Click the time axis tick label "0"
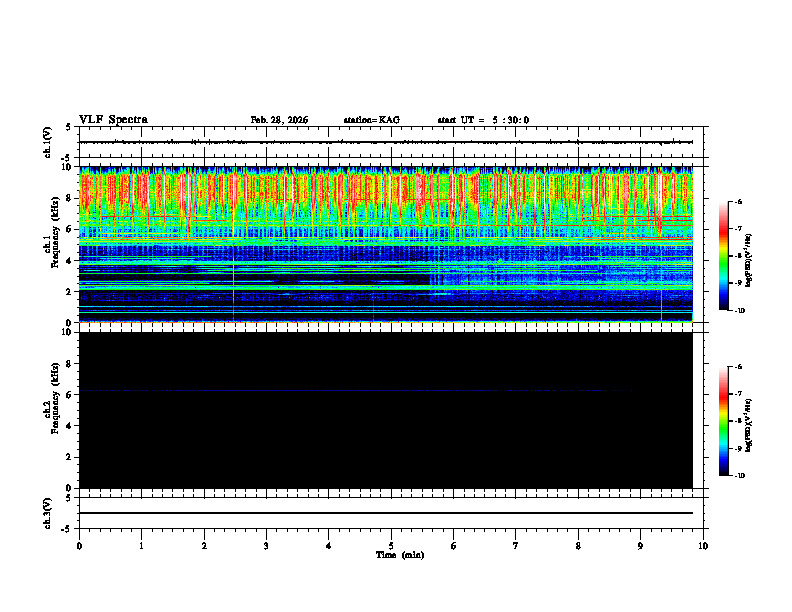This screenshot has height=612, width=792. (79, 546)
